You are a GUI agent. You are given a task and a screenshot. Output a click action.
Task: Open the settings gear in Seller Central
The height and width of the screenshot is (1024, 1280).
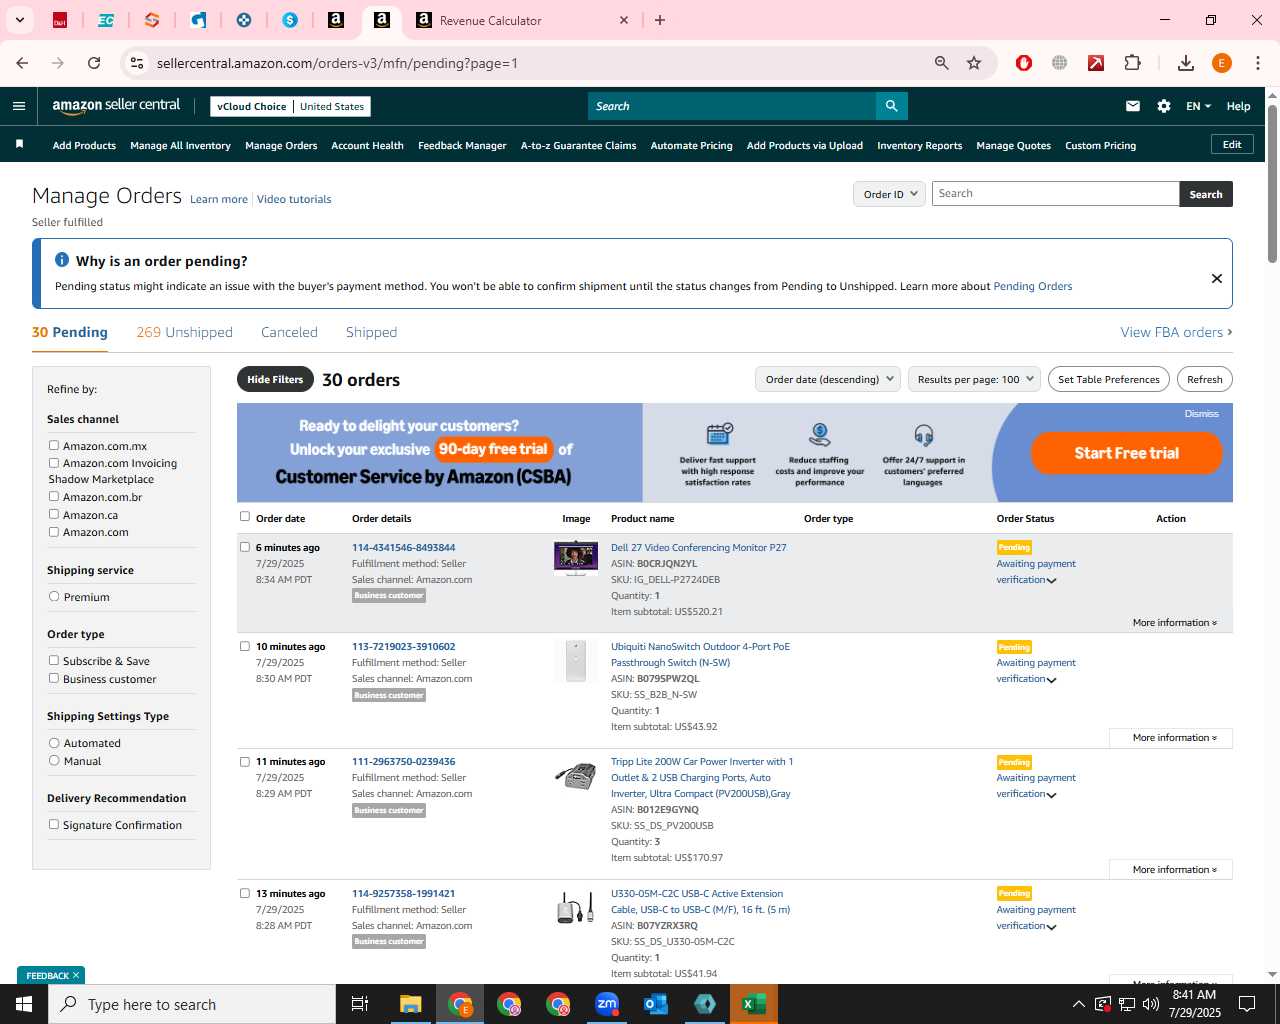[1164, 106]
